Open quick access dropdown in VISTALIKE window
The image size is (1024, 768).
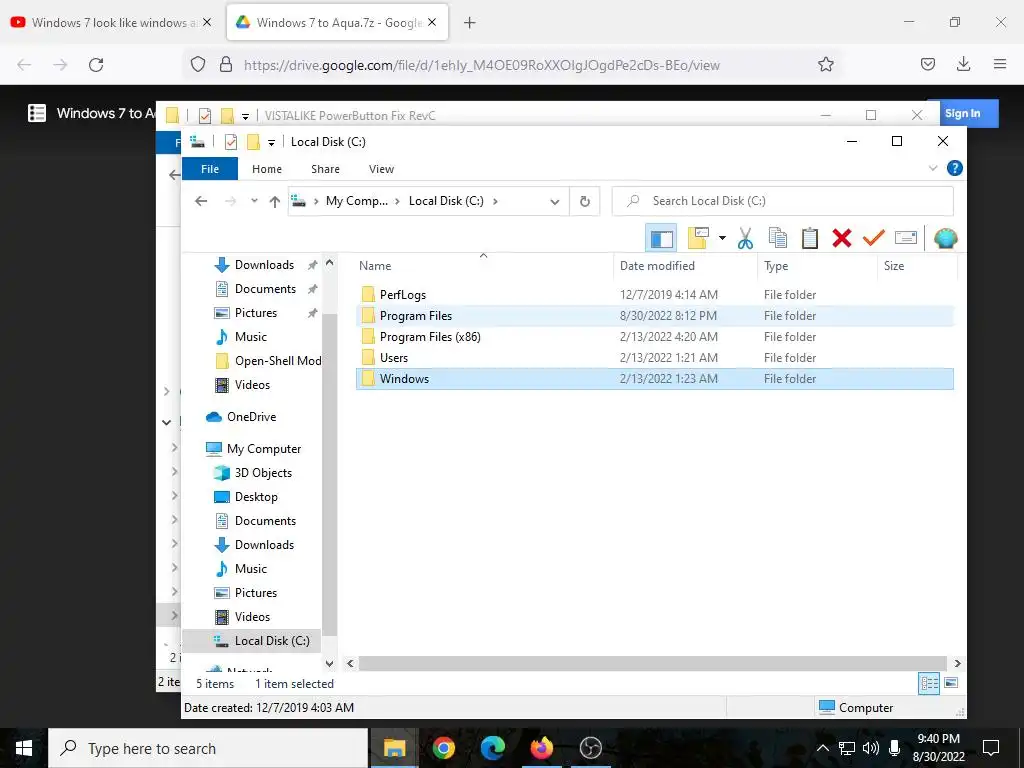(x=246, y=117)
